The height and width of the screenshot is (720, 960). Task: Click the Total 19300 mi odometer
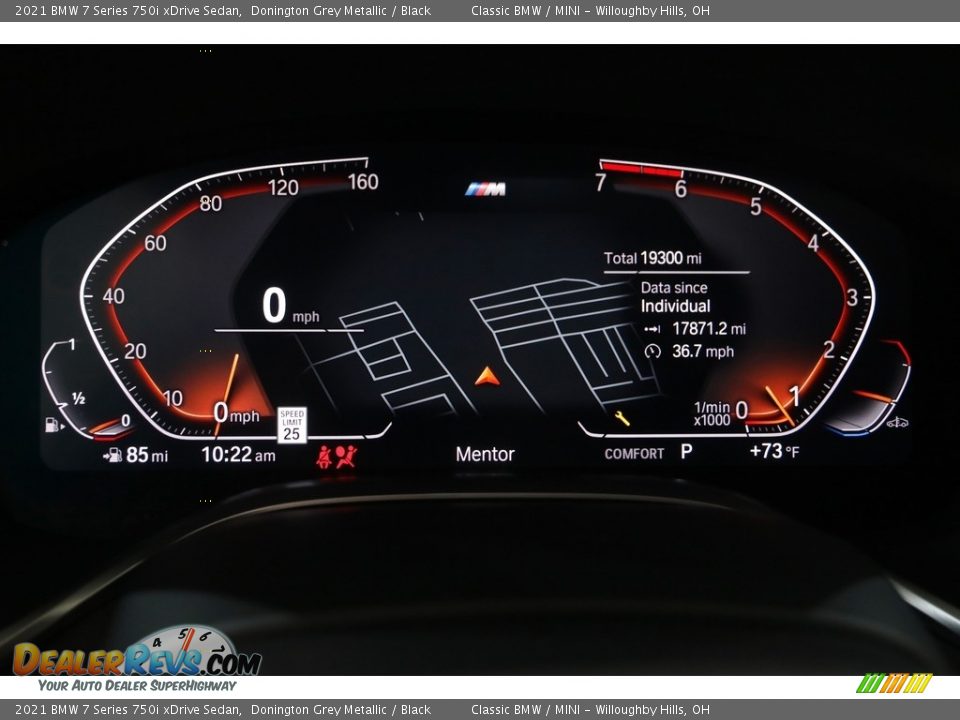click(653, 258)
